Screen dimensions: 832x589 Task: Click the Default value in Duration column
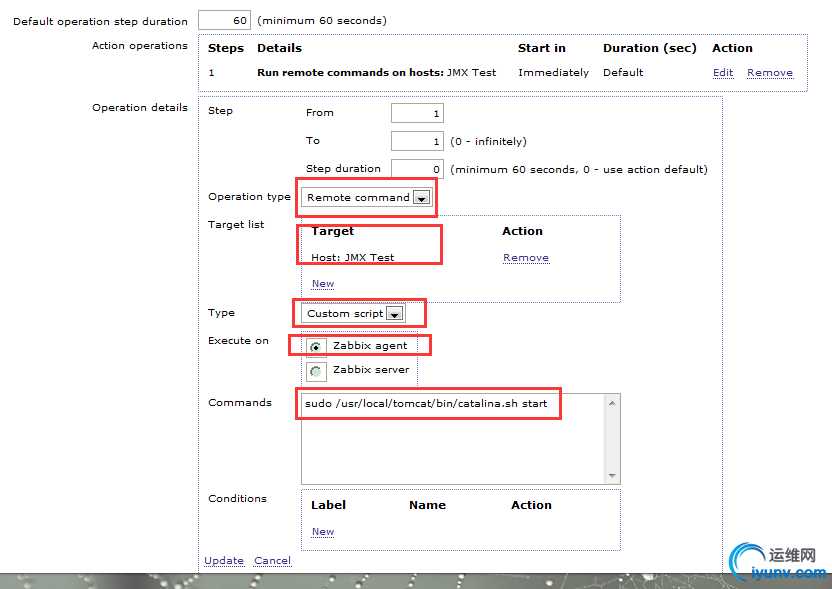pyautogui.click(x=623, y=73)
